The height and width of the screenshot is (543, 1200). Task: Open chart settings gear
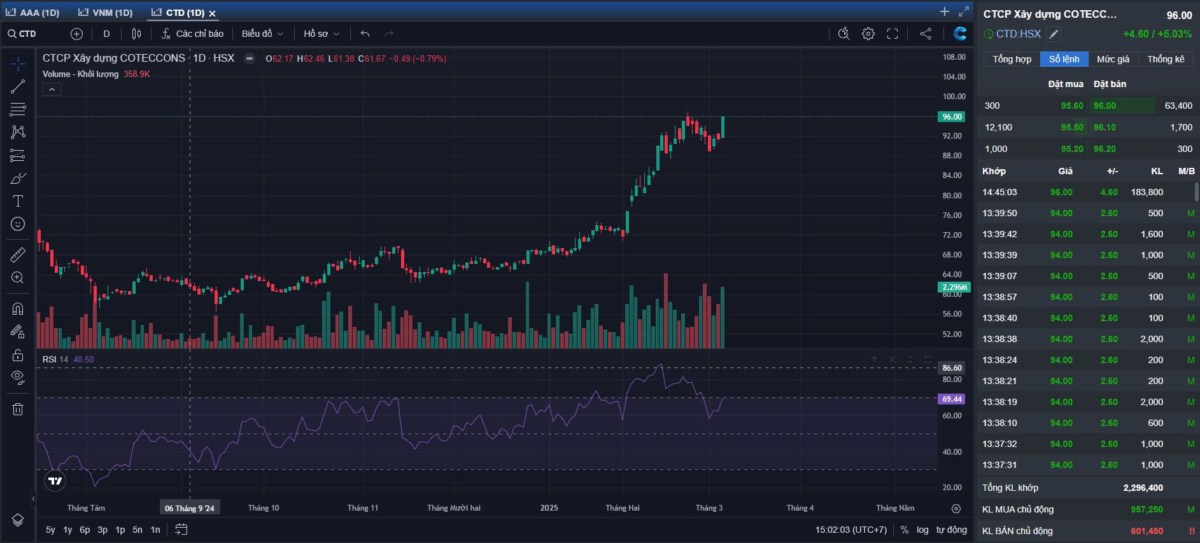868,33
